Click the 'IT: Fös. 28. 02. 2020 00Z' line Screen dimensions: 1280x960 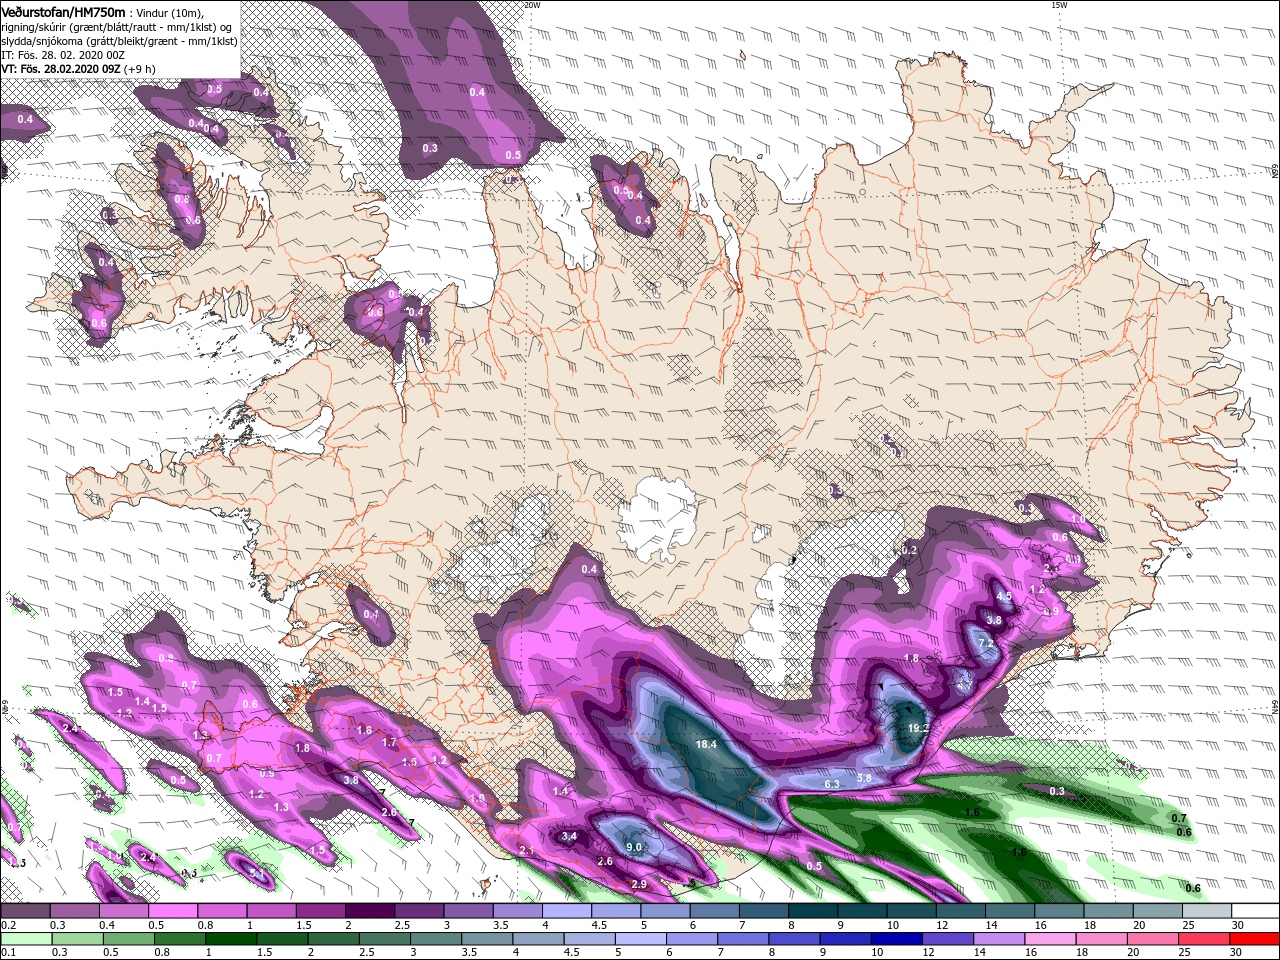point(65,55)
